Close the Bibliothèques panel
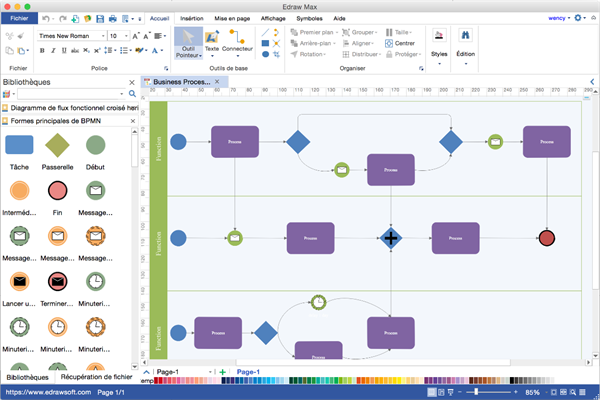Image resolution: width=600 pixels, height=400 pixels. pyautogui.click(x=132, y=82)
